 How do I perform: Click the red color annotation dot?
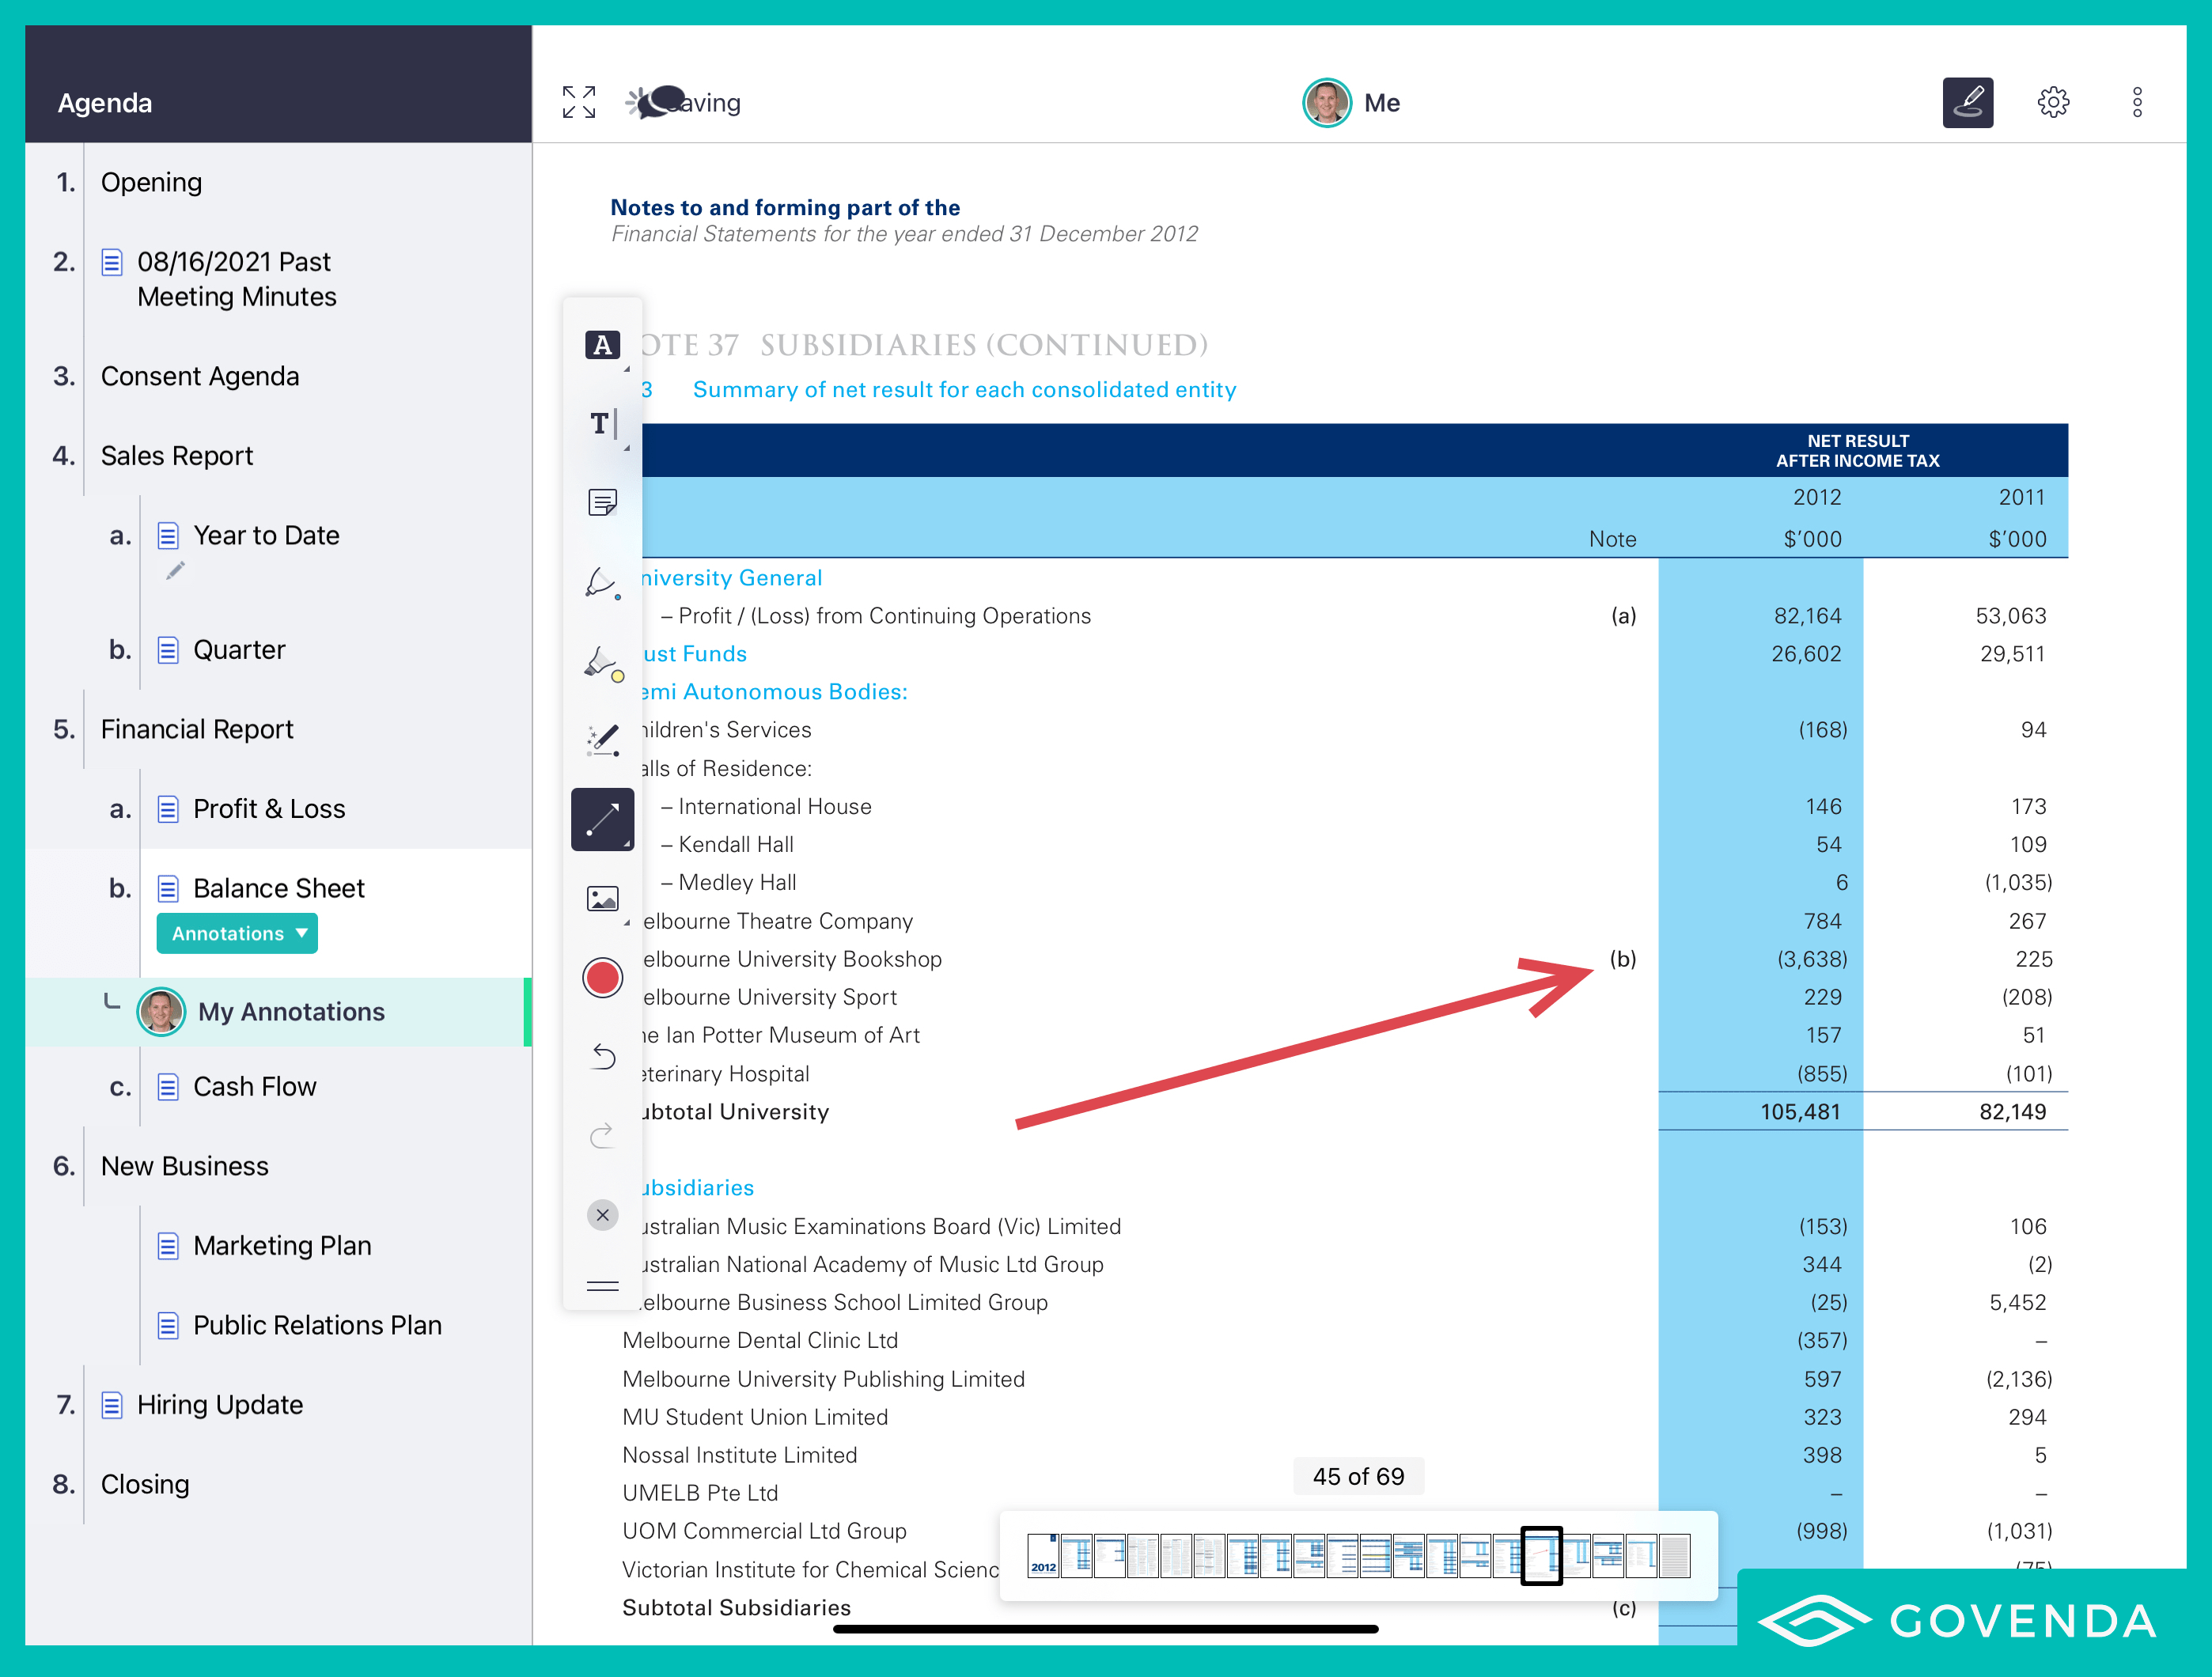603,977
